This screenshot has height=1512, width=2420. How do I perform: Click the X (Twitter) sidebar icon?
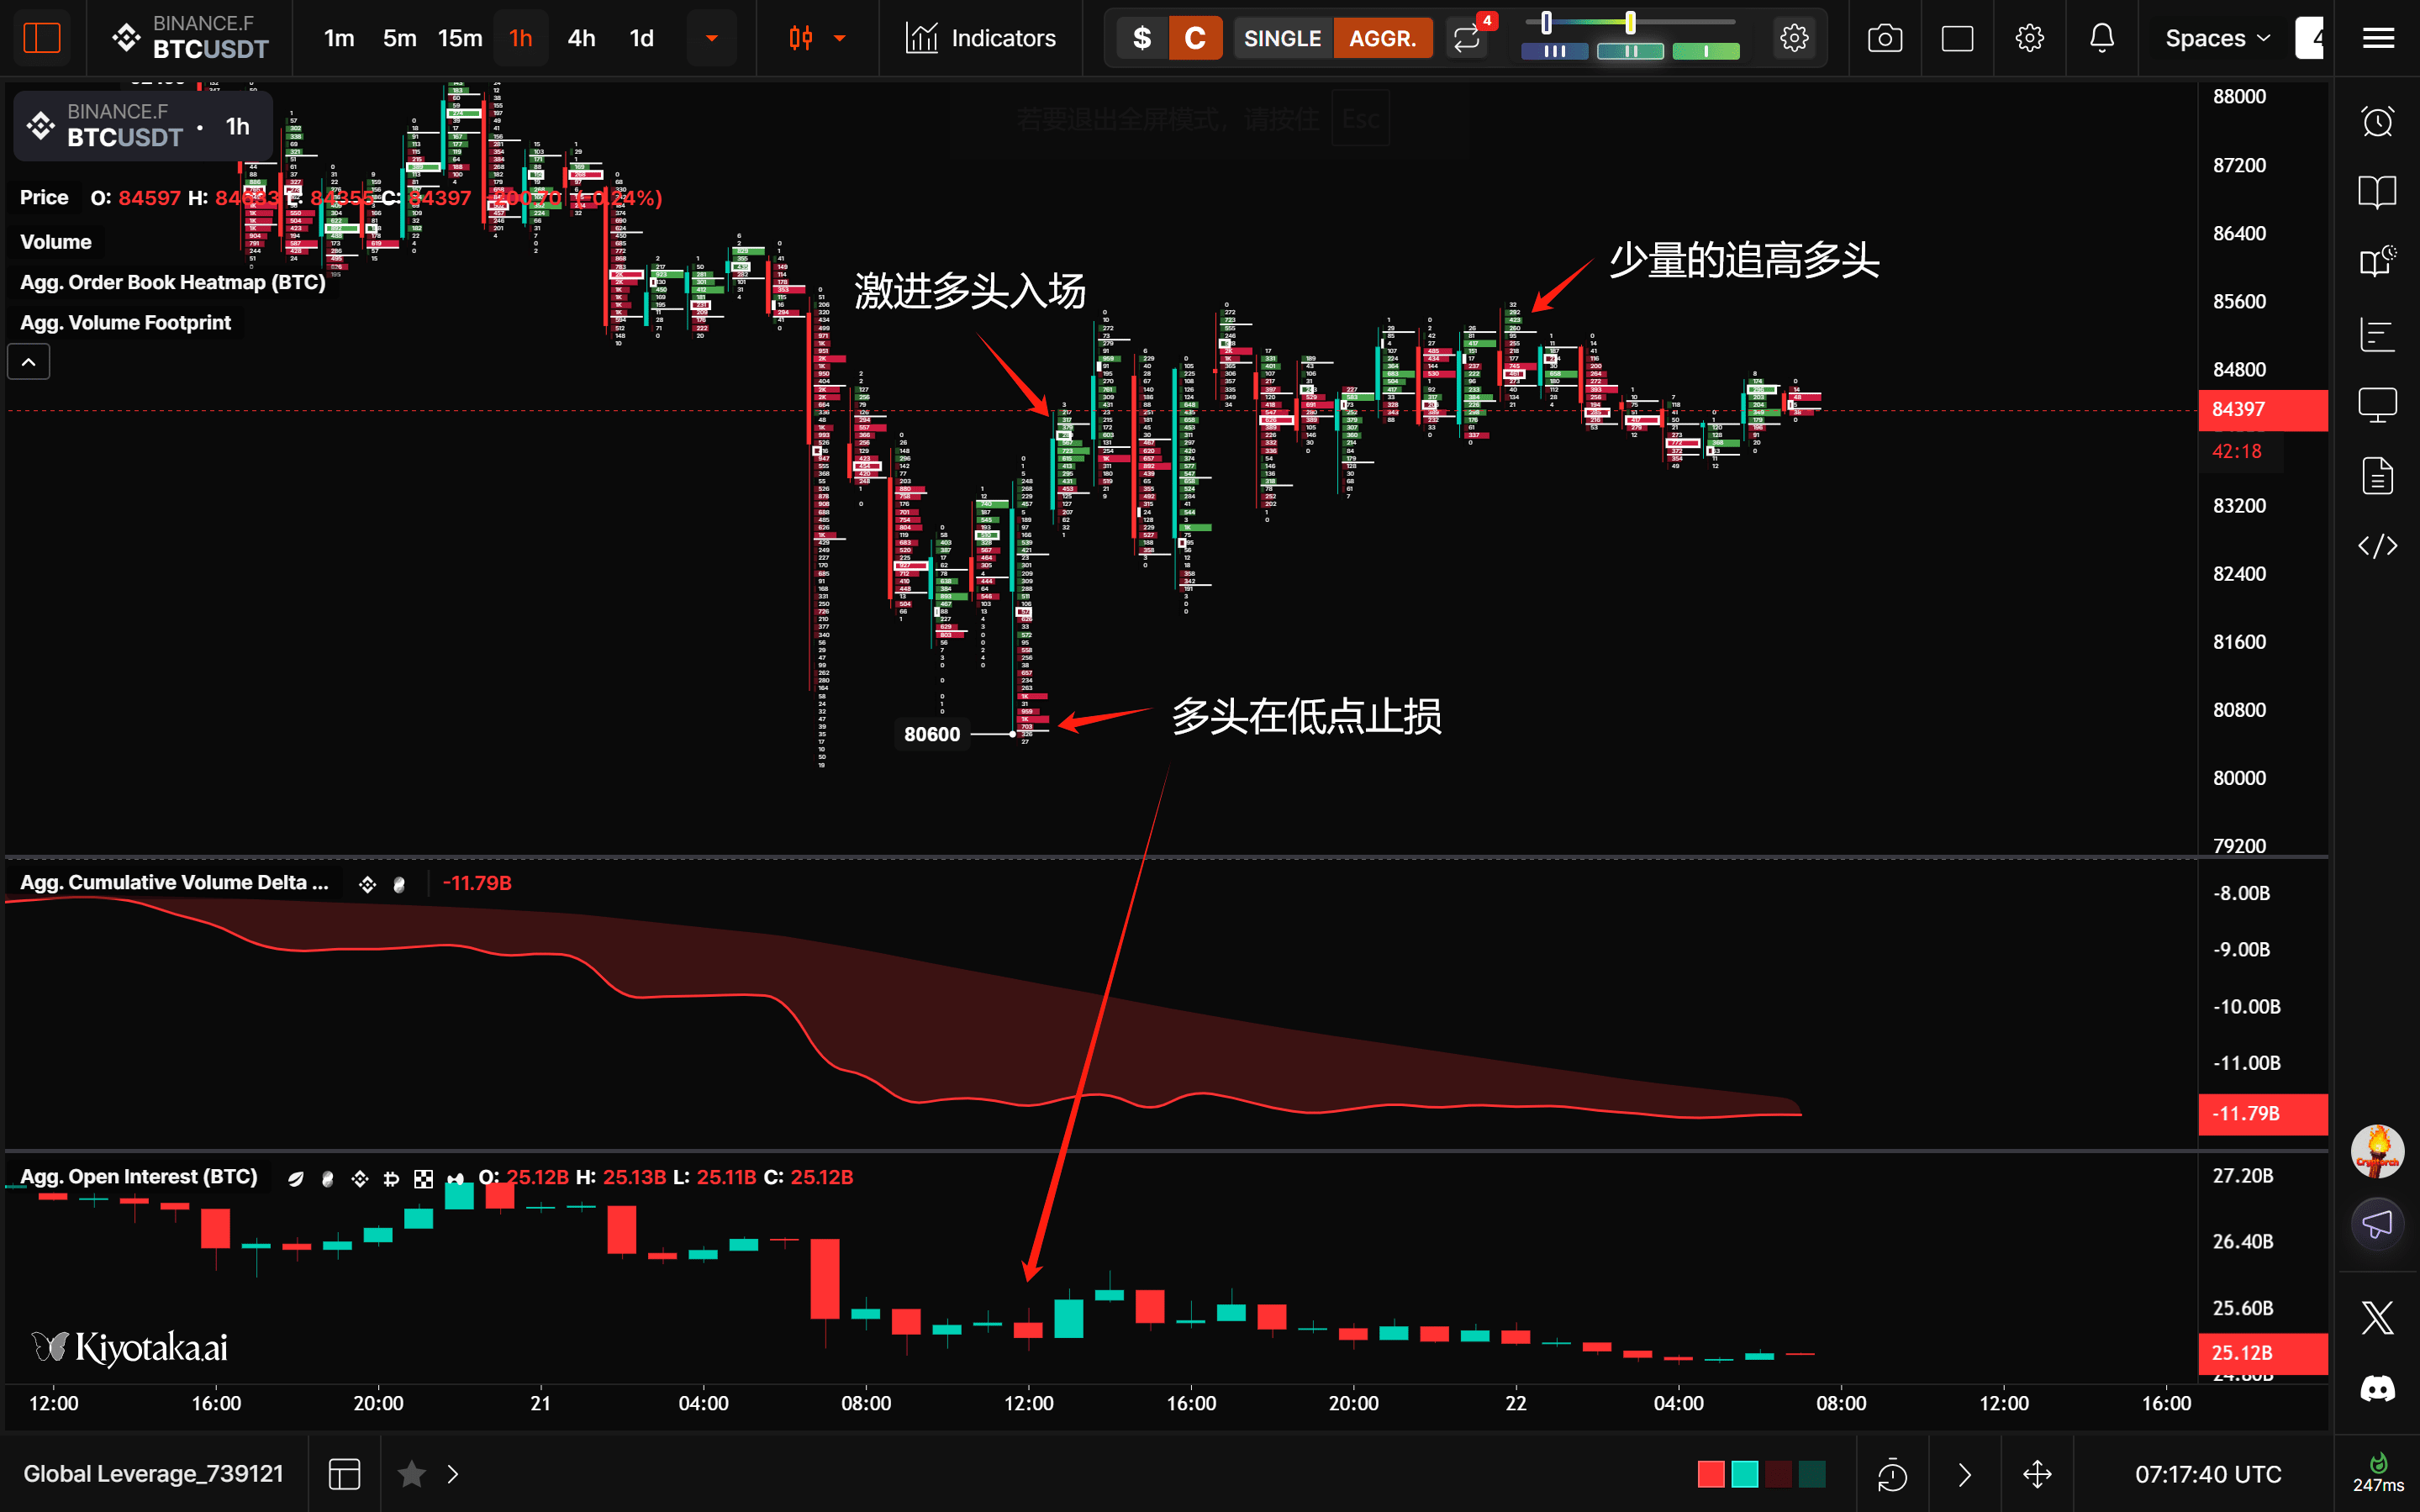[2377, 1318]
